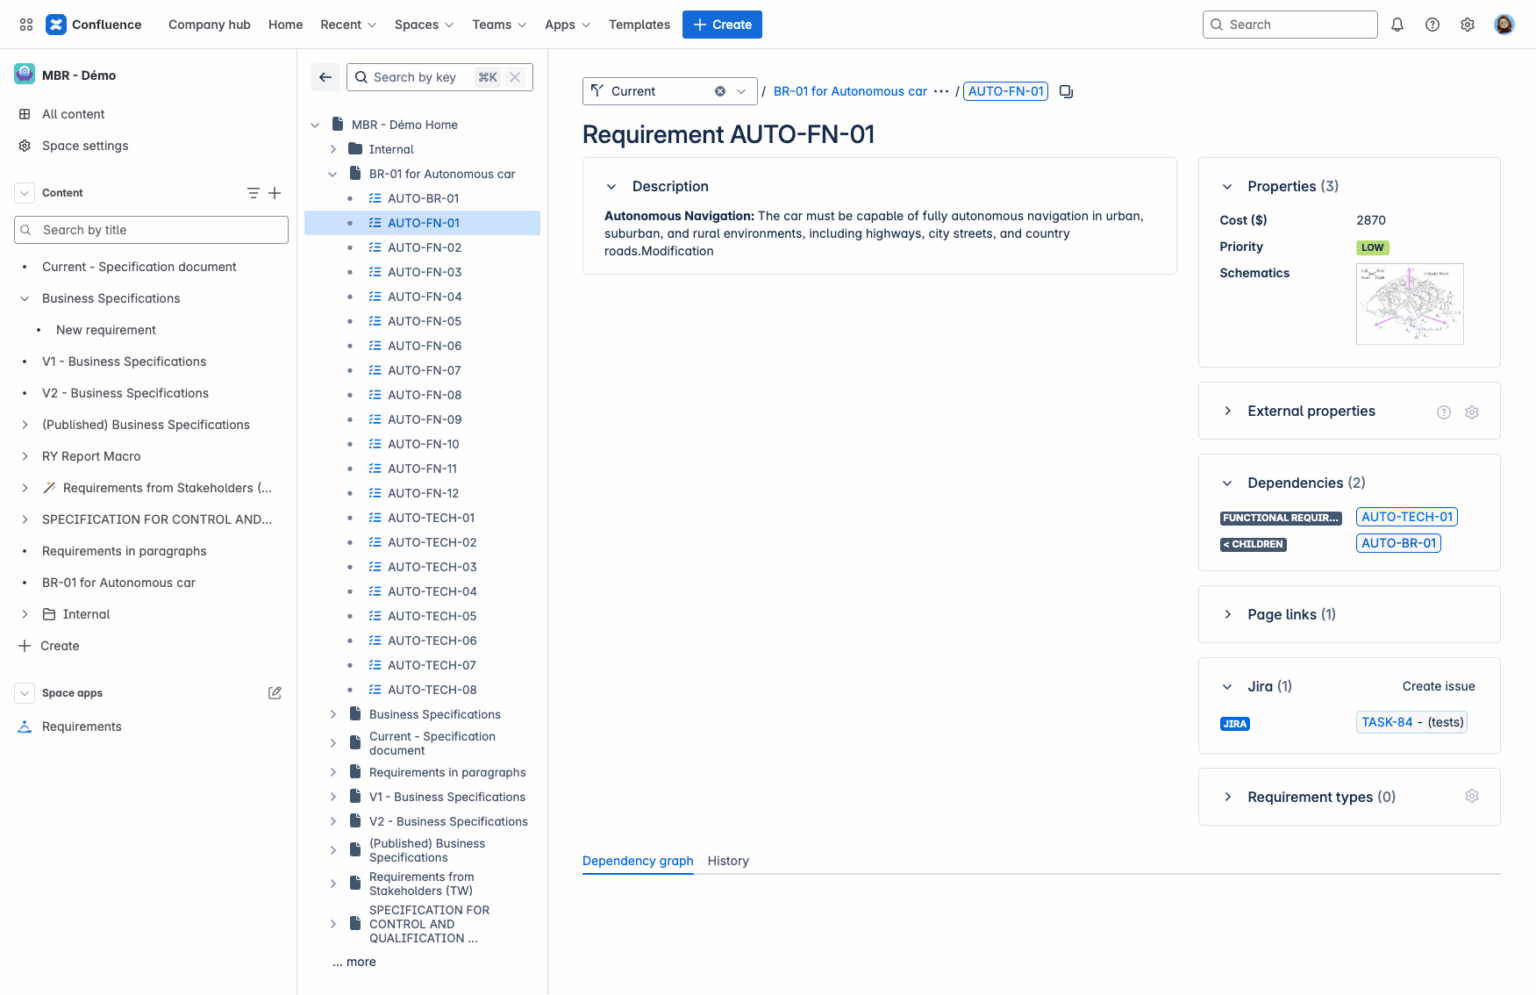Open the Requirements app in Space apps

point(82,726)
